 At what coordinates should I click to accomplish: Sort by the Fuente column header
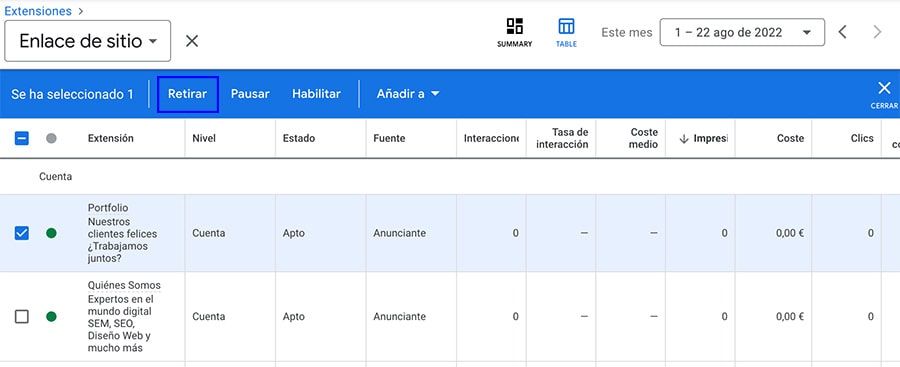[389, 138]
